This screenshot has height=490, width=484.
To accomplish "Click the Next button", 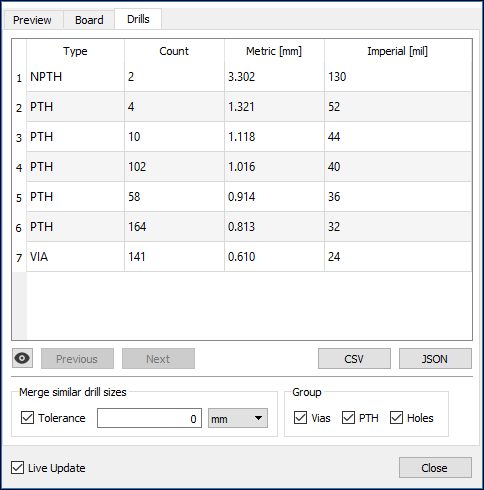I will pyautogui.click(x=158, y=359).
